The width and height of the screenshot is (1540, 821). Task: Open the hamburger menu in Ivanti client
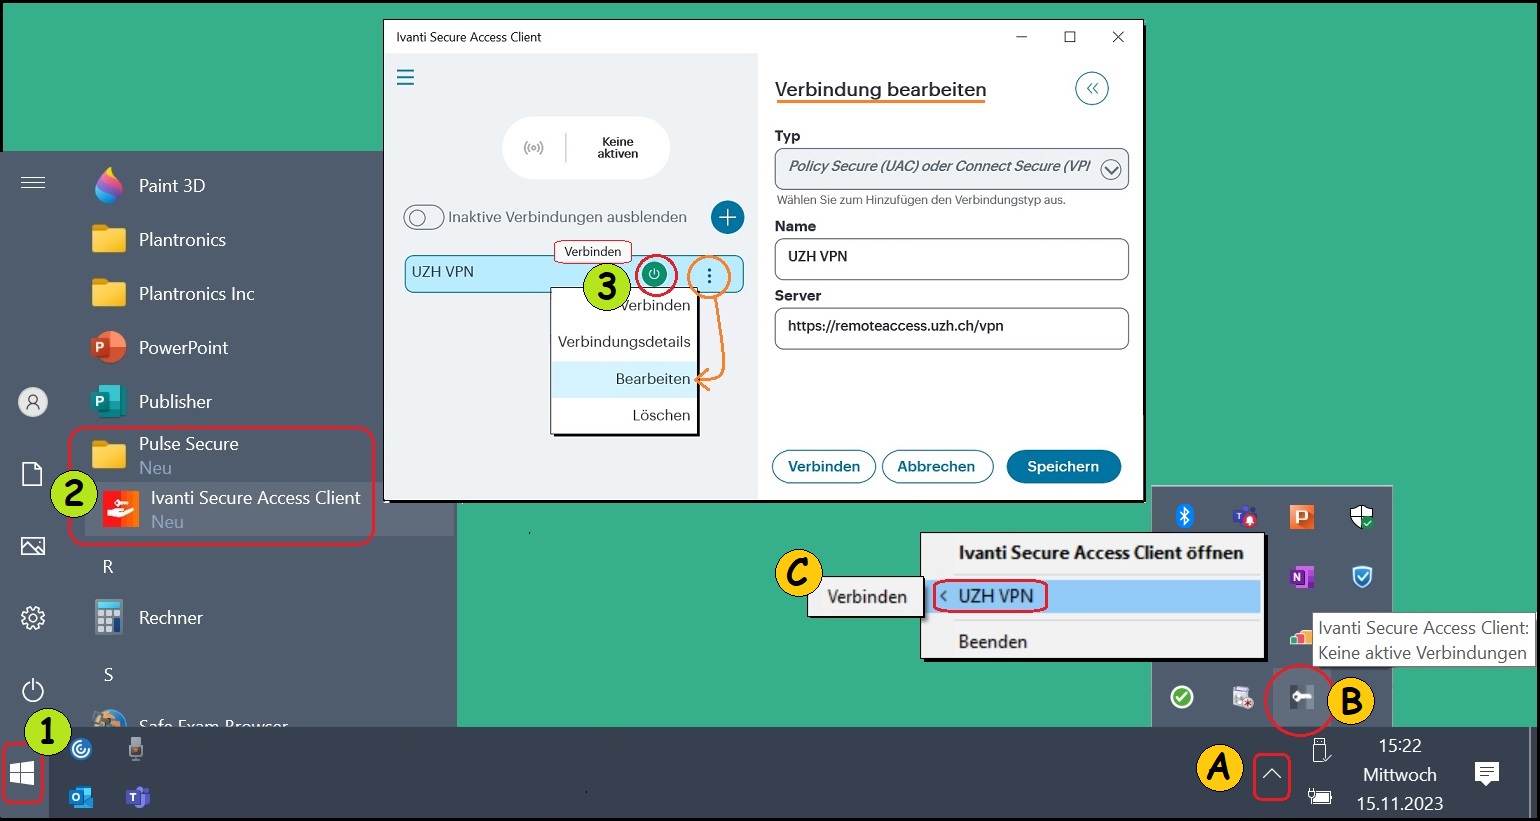pyautogui.click(x=405, y=78)
